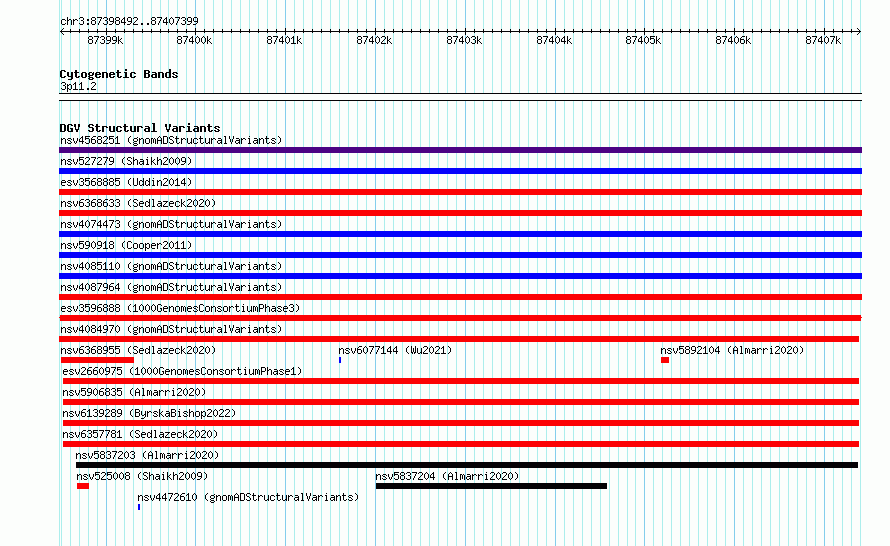Open variant nsv6139289 (ByrskaBishop2022) label

coord(149,413)
